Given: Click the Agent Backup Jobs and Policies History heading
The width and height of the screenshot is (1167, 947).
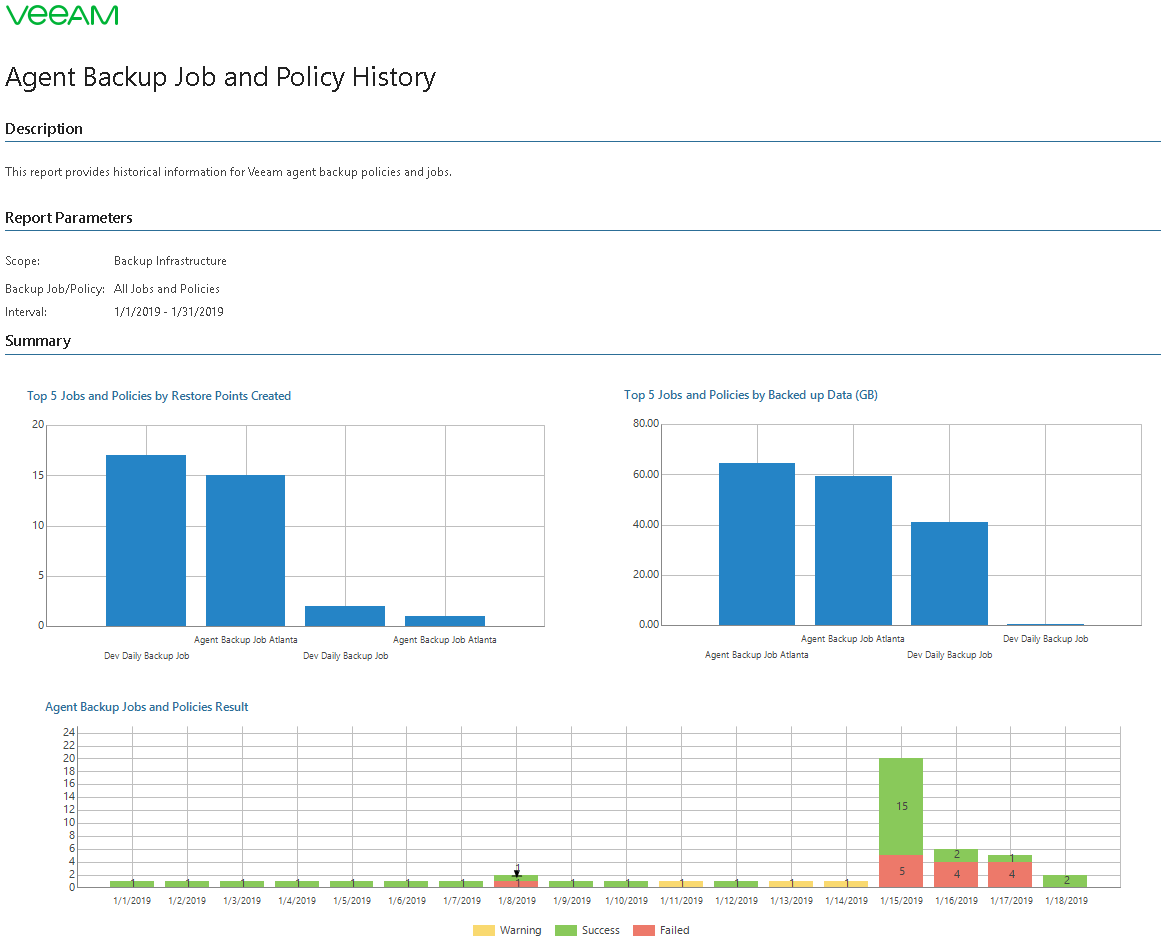Looking at the screenshot, I should [220, 77].
